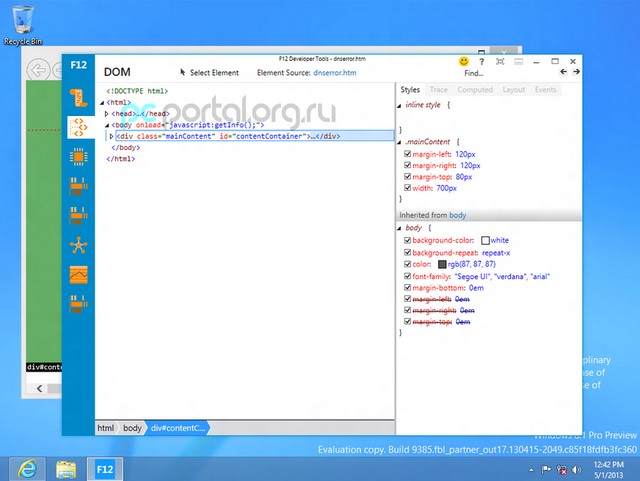The height and width of the screenshot is (481, 640).
Task: Open the chart profiler tool icon
Action: [x=78, y=275]
